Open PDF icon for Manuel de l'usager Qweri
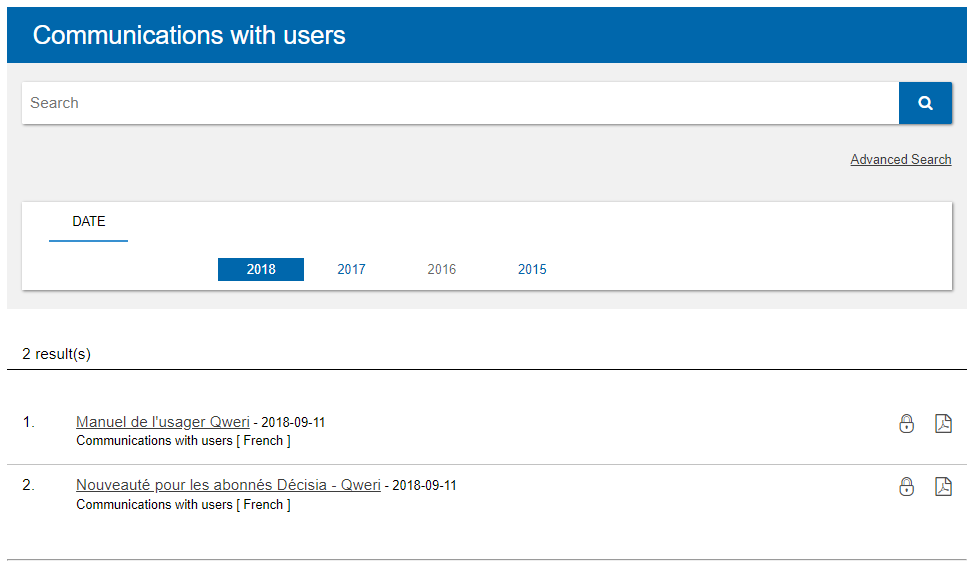The height and width of the screenshot is (566, 974). (943, 423)
